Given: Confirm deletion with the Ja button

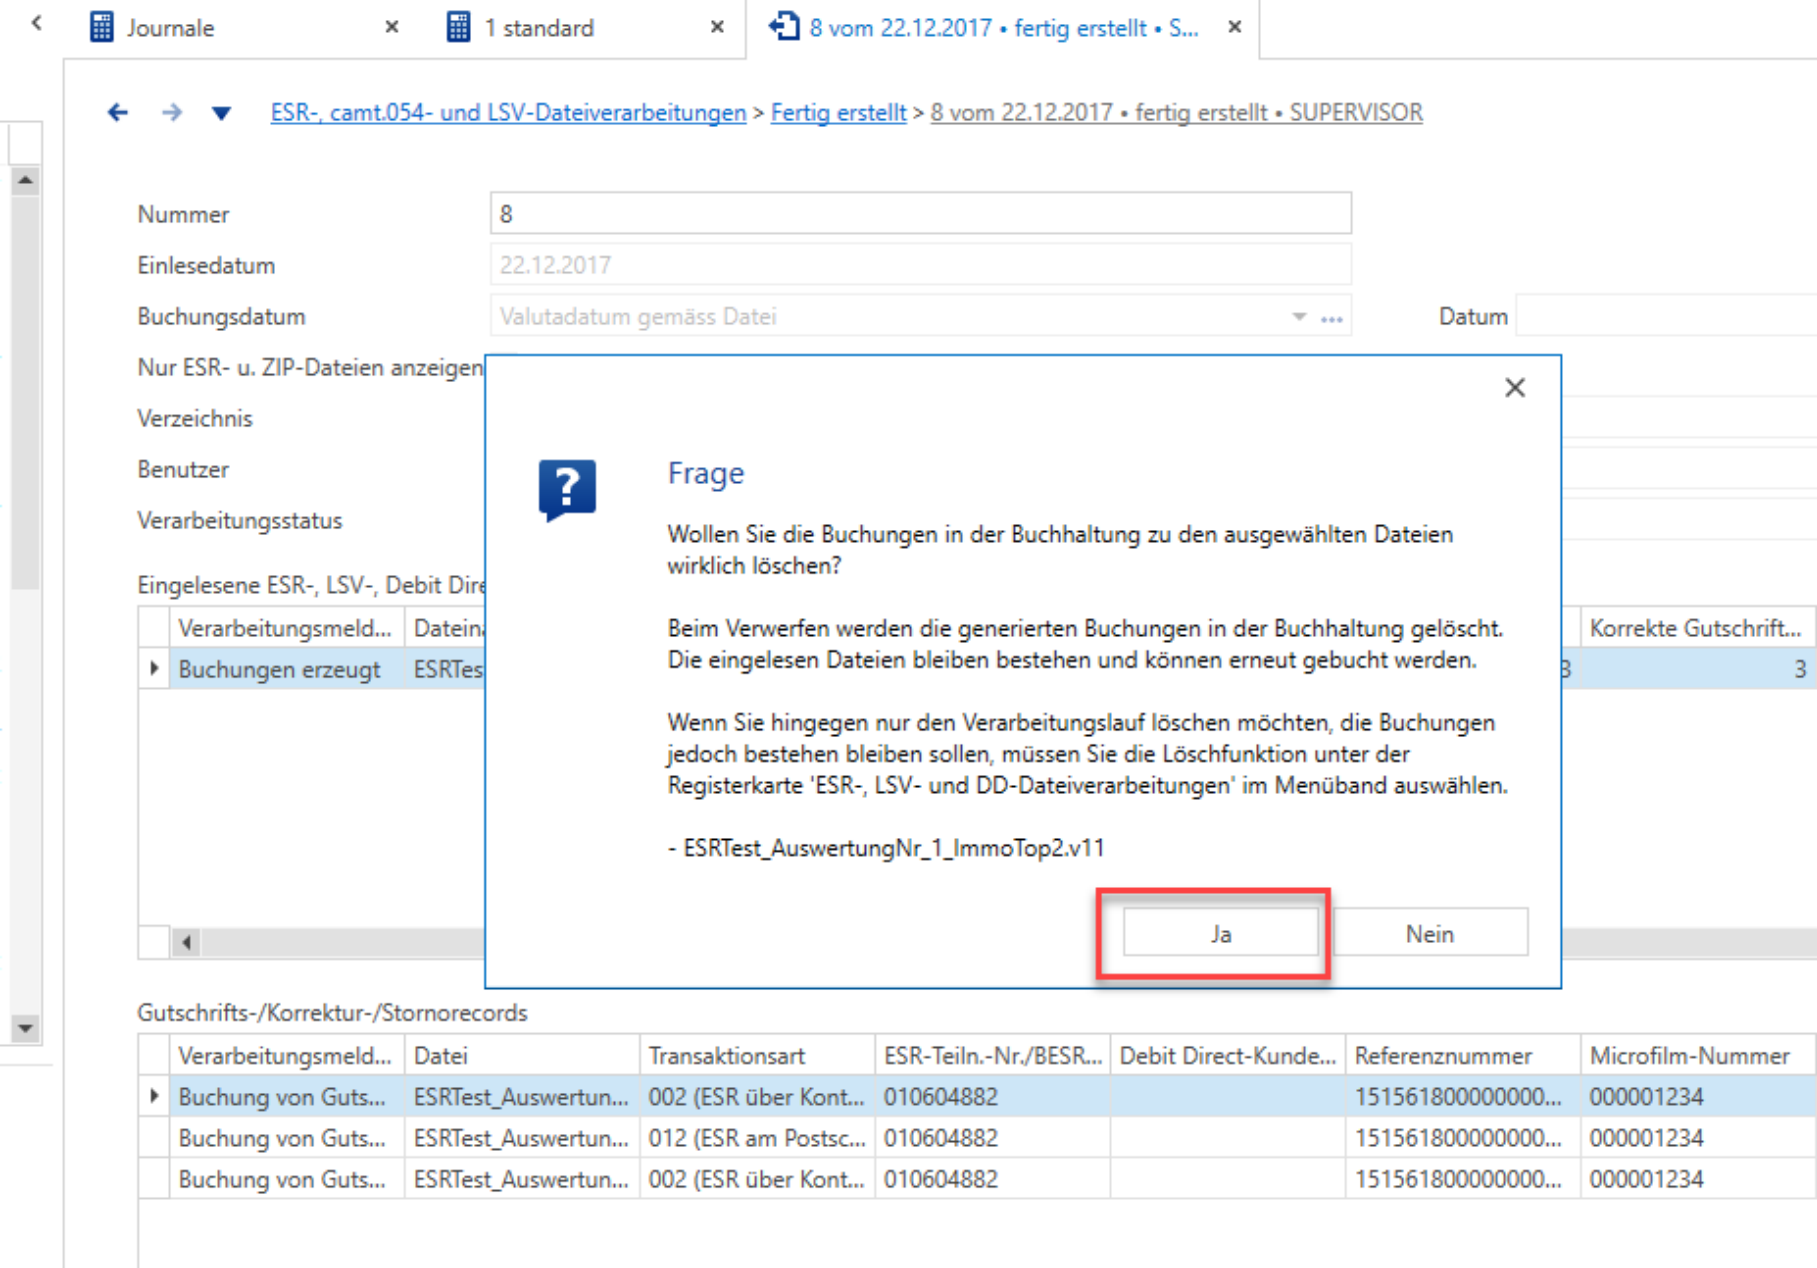Looking at the screenshot, I should click(1220, 933).
